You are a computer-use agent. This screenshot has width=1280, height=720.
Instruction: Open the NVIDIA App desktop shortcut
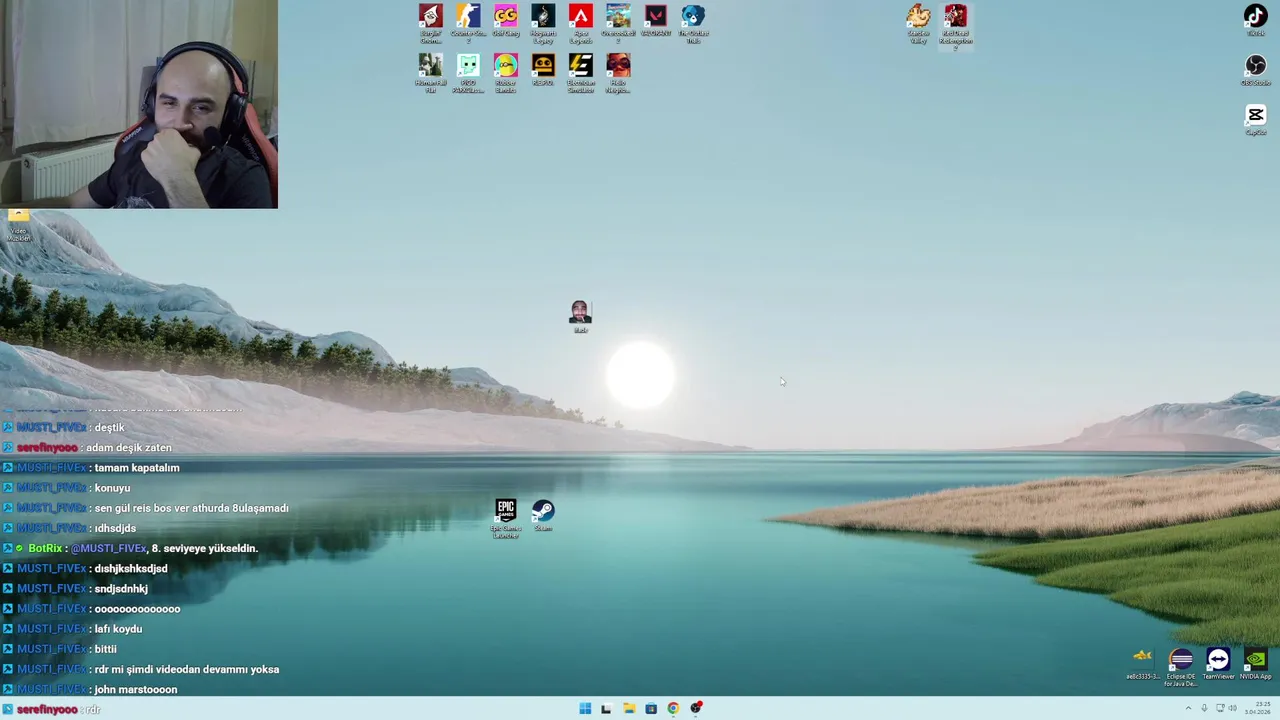(x=1256, y=664)
